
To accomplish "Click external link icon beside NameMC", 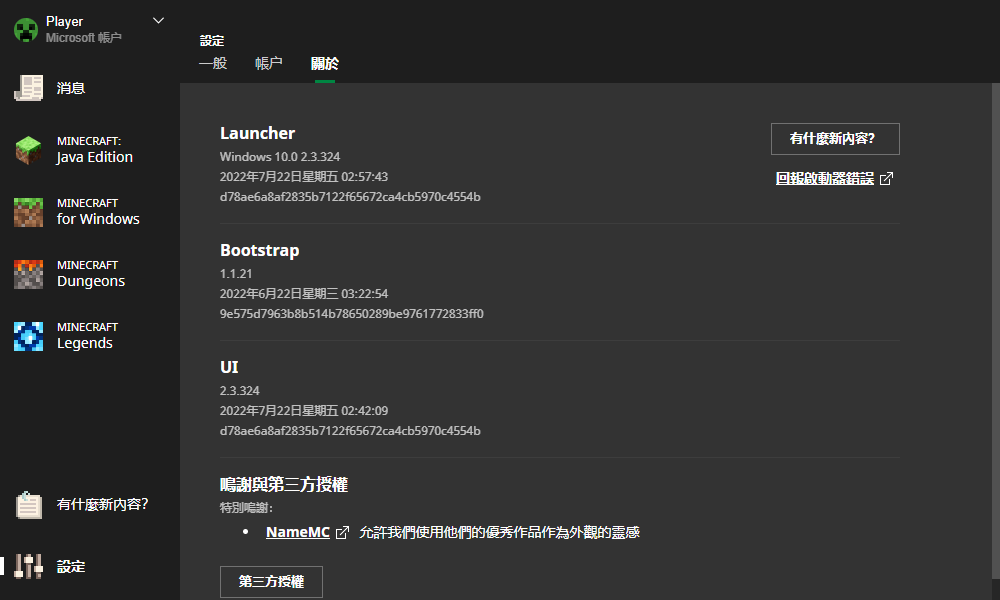I will pos(342,532).
